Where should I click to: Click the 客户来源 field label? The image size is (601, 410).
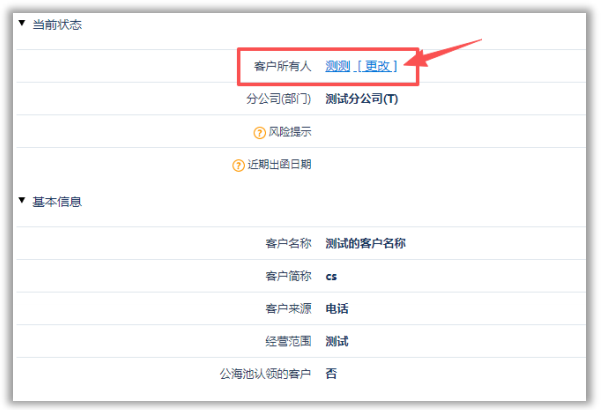coord(288,308)
